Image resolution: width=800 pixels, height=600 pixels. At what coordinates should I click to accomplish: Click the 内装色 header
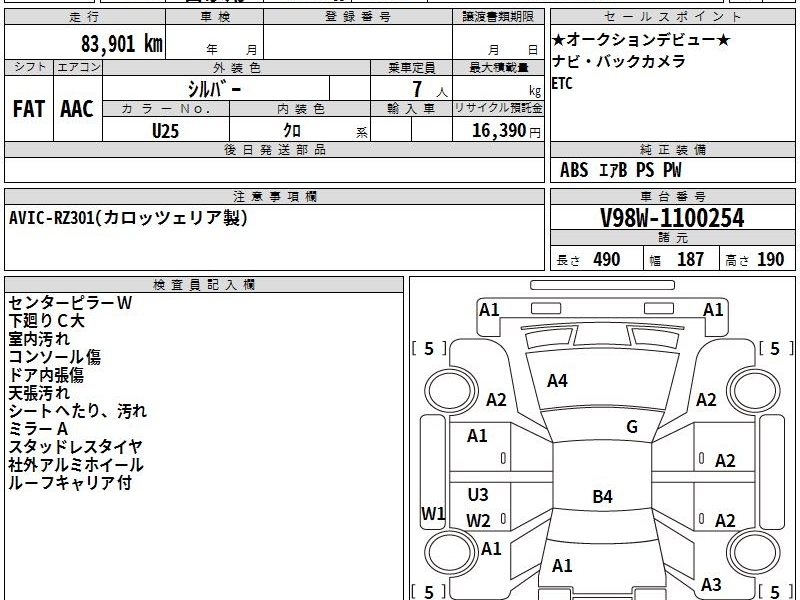tap(301, 109)
